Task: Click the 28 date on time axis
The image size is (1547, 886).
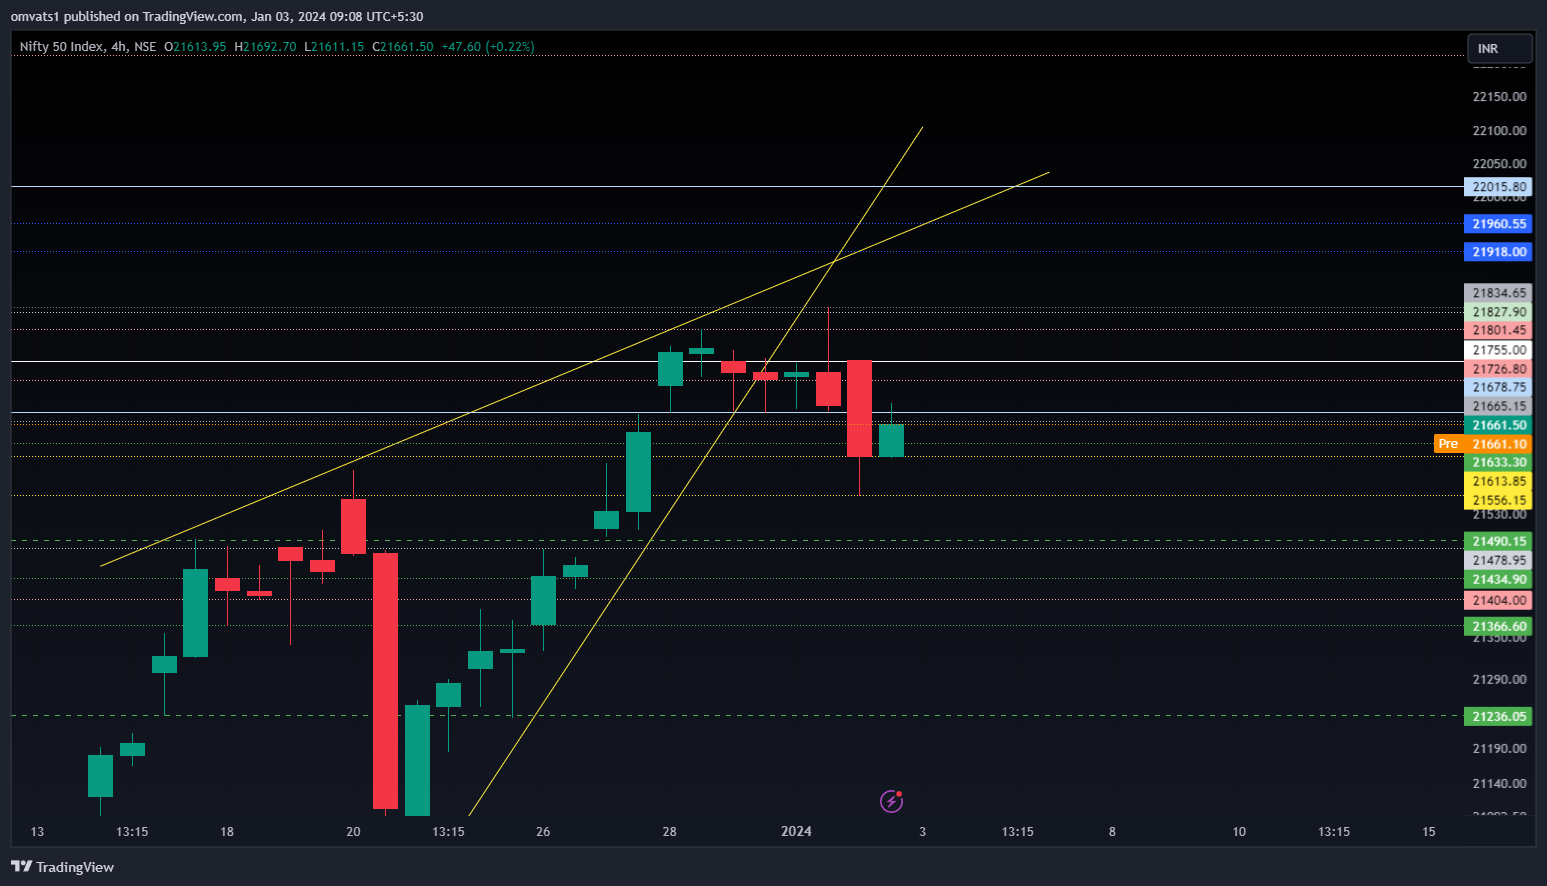Action: point(670,831)
